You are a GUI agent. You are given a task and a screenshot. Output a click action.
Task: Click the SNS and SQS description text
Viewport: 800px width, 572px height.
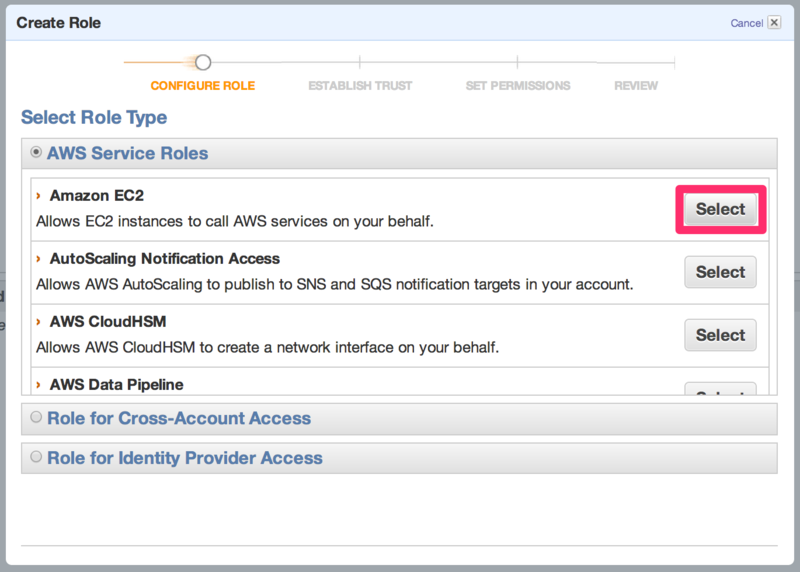point(335,284)
